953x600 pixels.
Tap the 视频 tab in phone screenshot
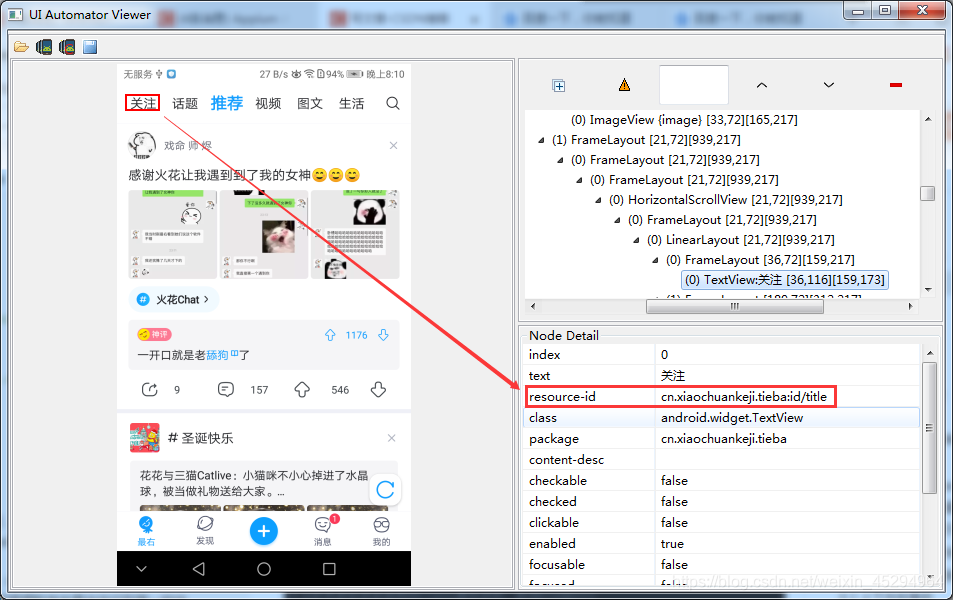coord(268,103)
